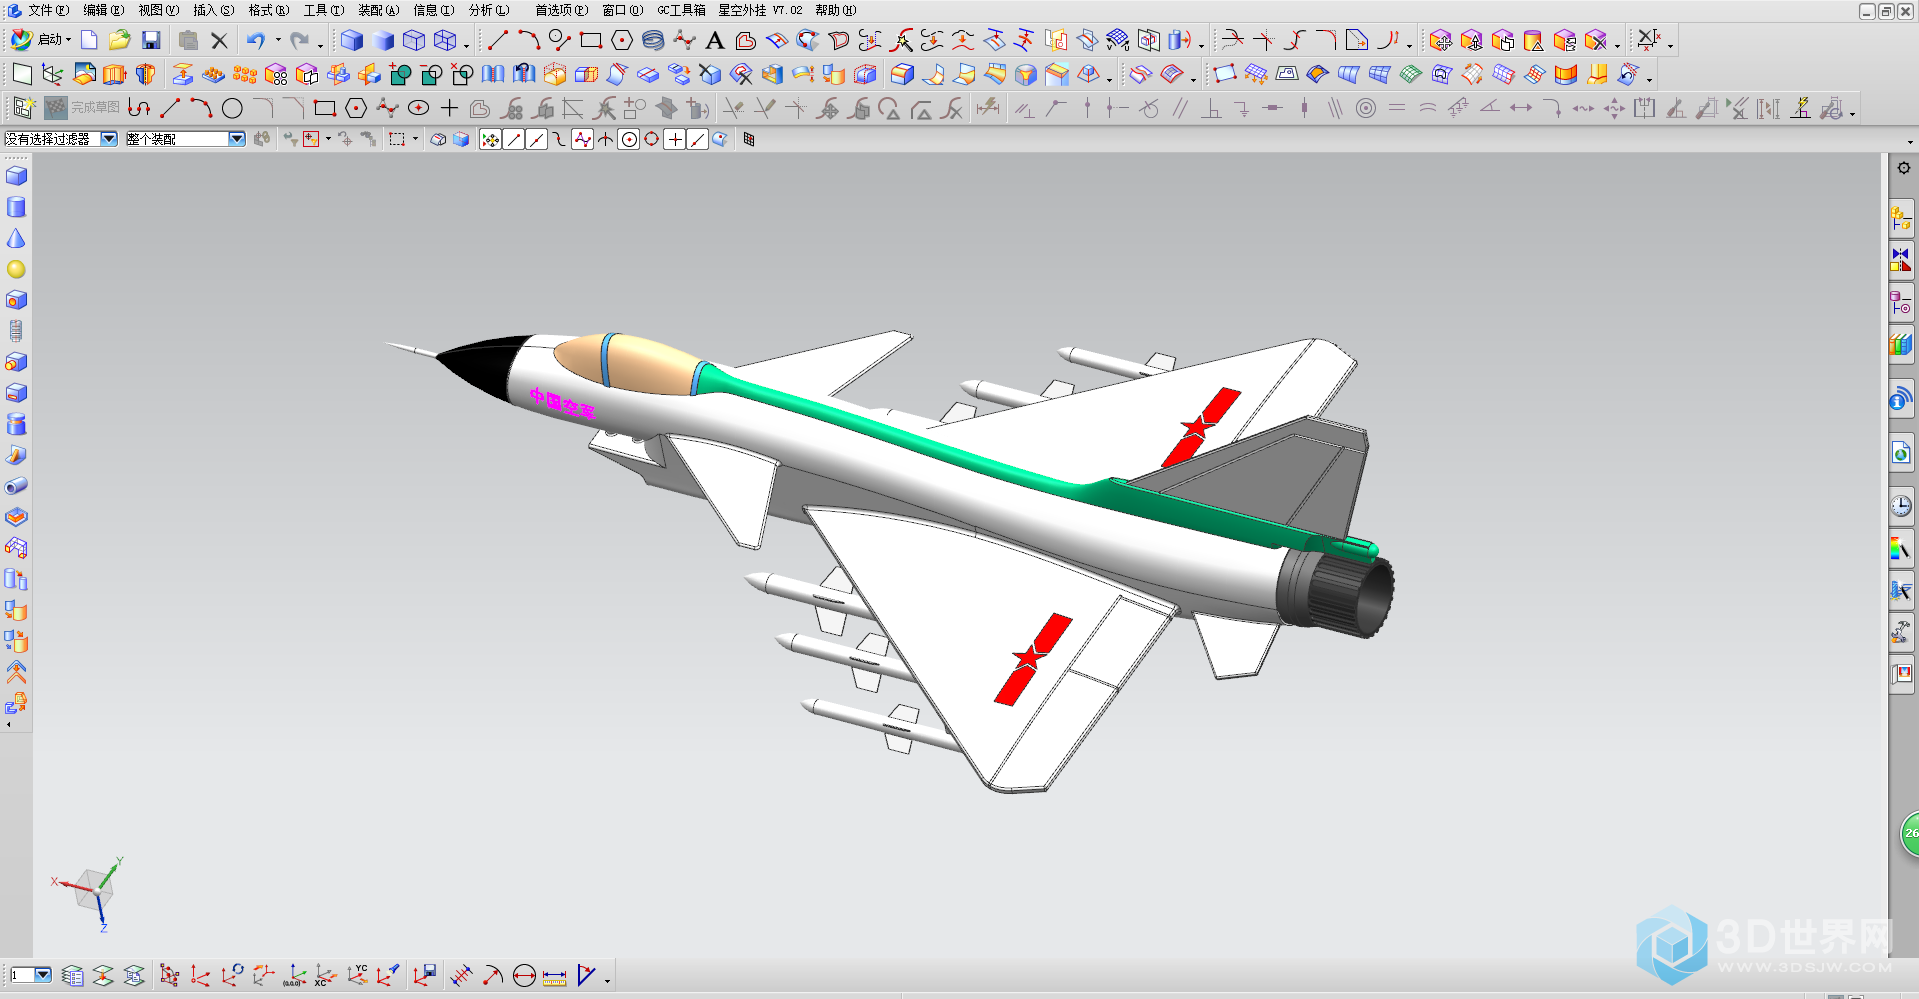The image size is (1919, 999).
Task: Click the Undo arrow icon
Action: click(257, 40)
